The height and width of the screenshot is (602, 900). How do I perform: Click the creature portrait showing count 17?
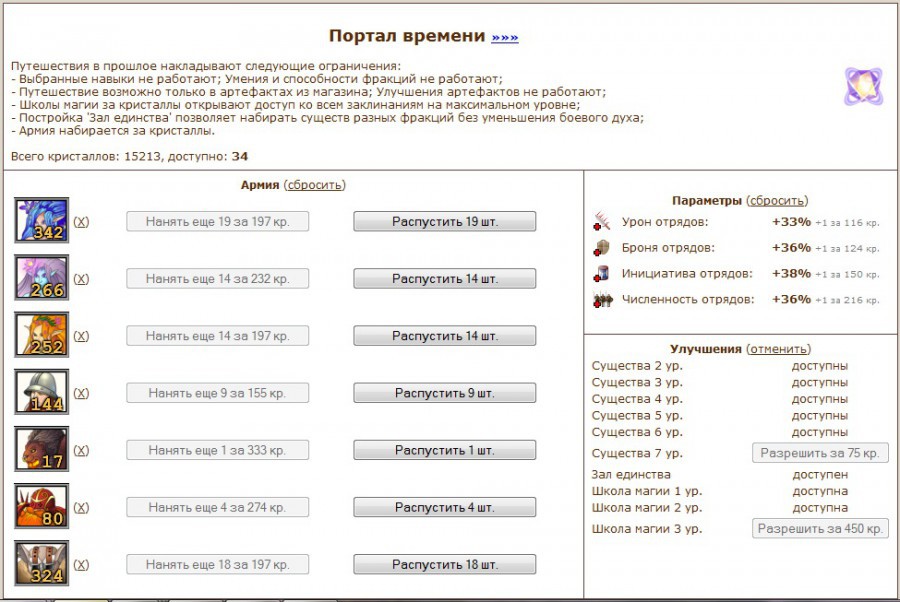coord(41,449)
